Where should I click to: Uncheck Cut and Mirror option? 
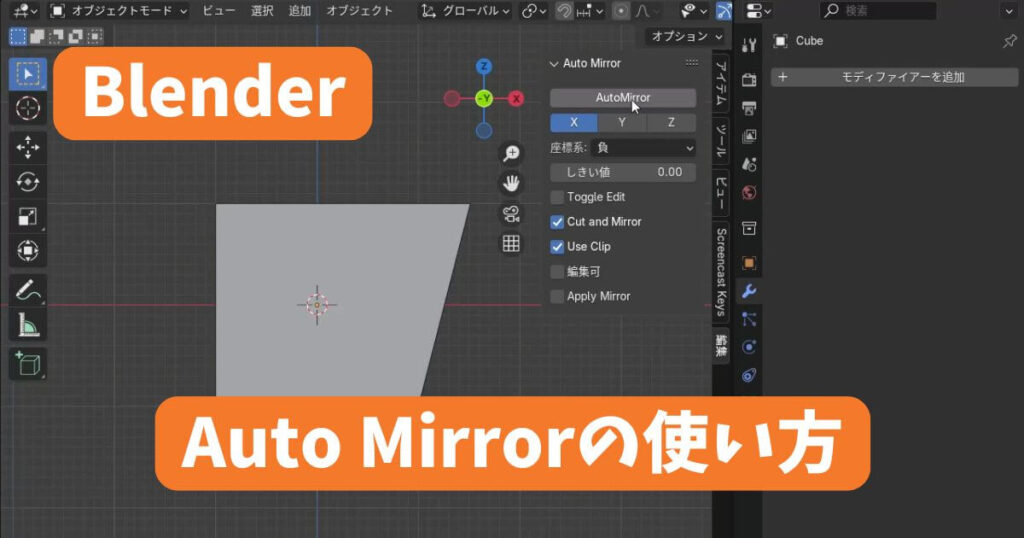[557, 222]
